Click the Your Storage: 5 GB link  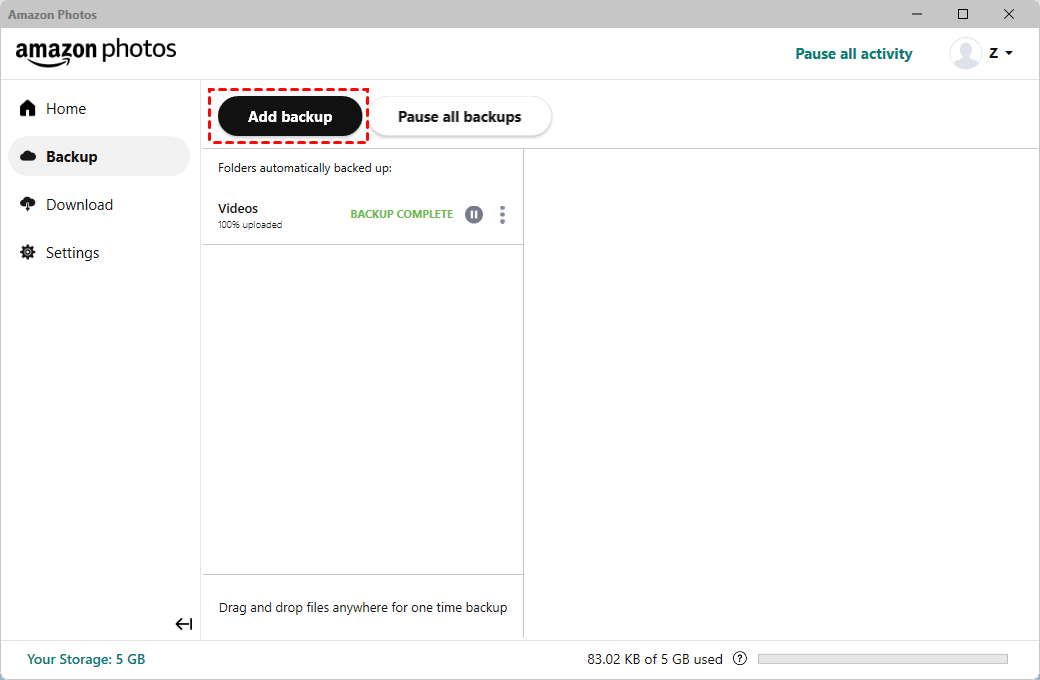(86, 659)
